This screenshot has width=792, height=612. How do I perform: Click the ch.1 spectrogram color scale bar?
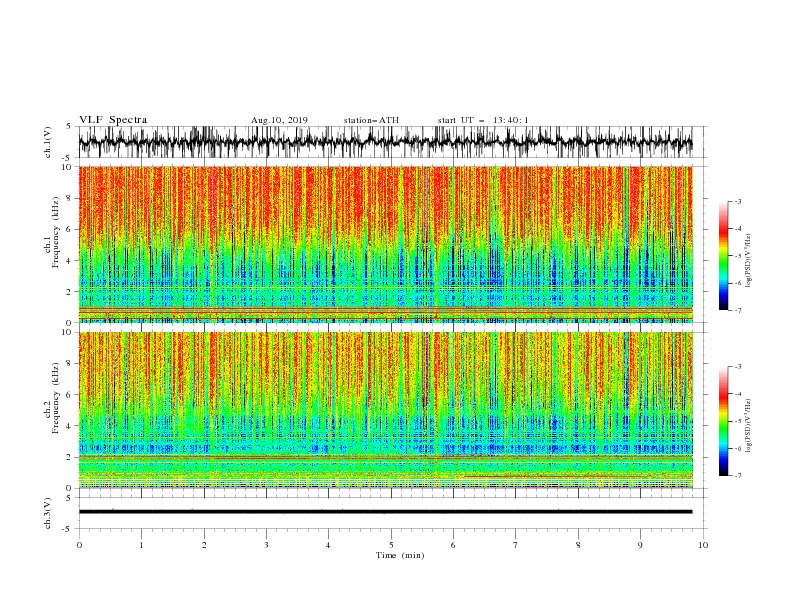click(723, 256)
